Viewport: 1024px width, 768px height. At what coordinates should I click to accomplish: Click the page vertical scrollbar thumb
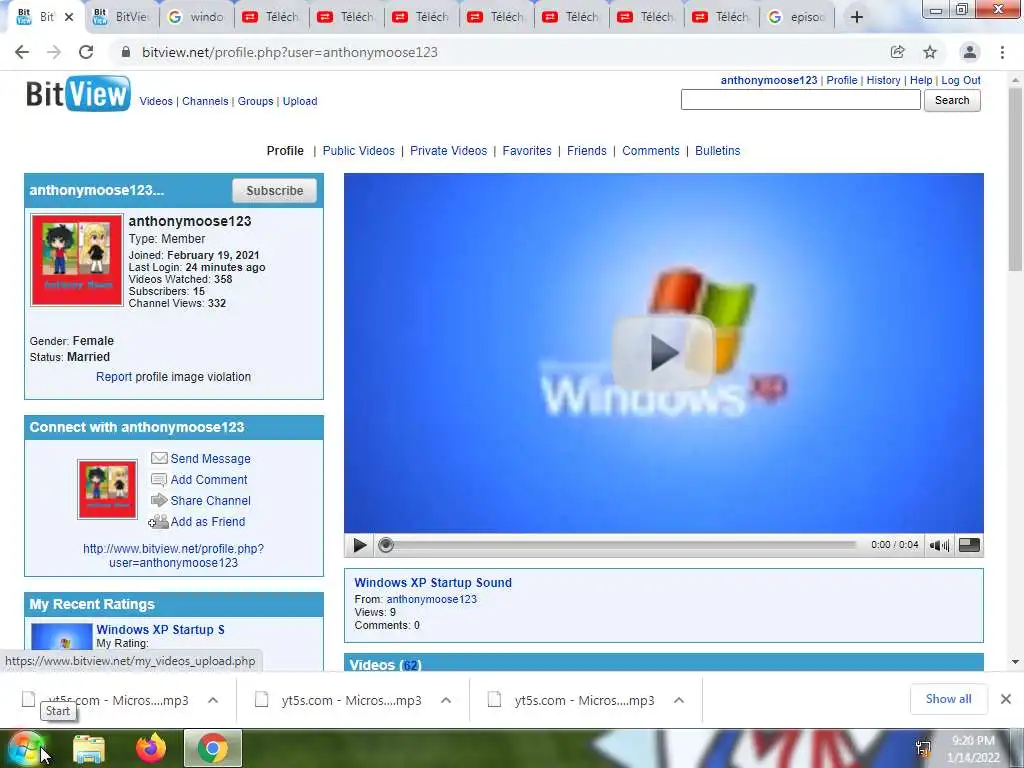click(x=1015, y=180)
